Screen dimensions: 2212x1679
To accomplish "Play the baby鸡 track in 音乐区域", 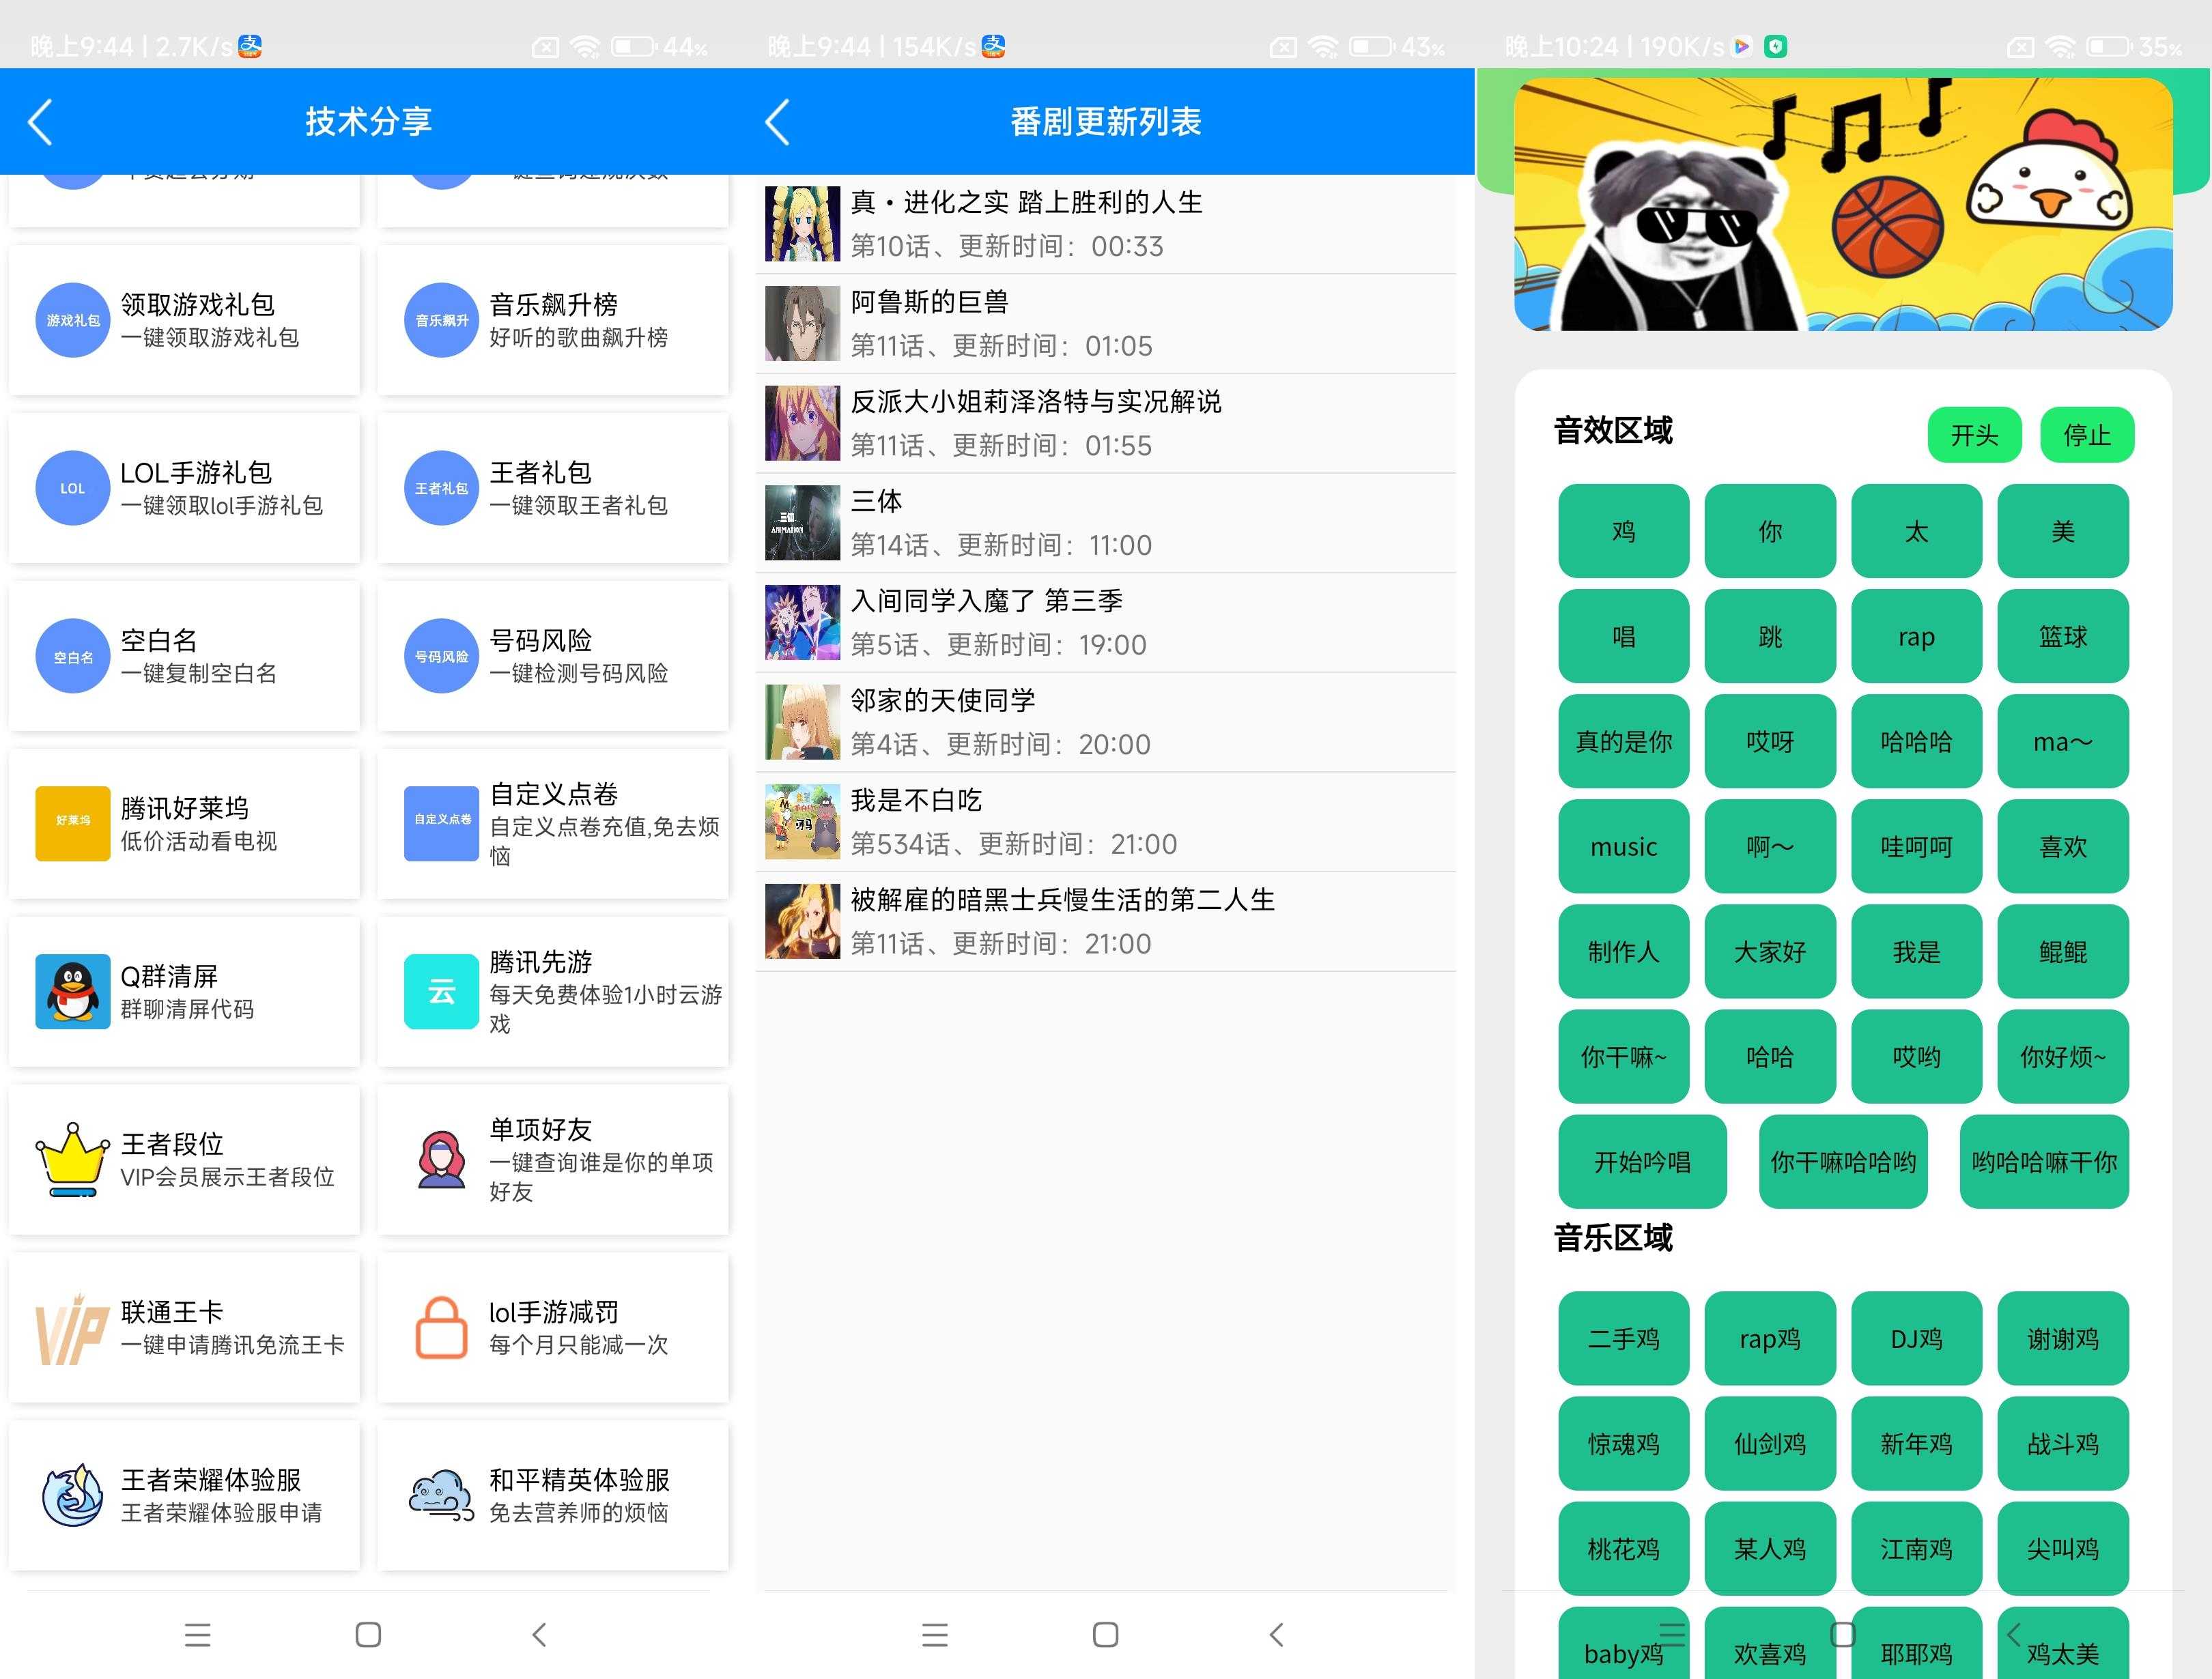I will (x=1623, y=1652).
